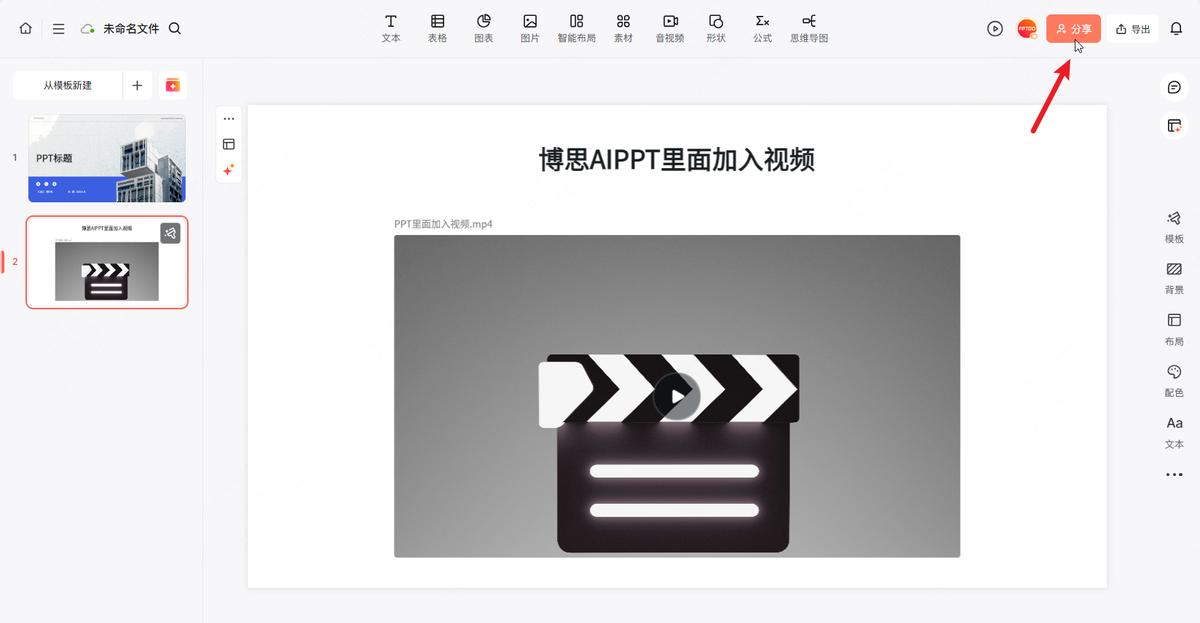The image size is (1200, 623).
Task: Click the 分享 share button
Action: pos(1073,28)
